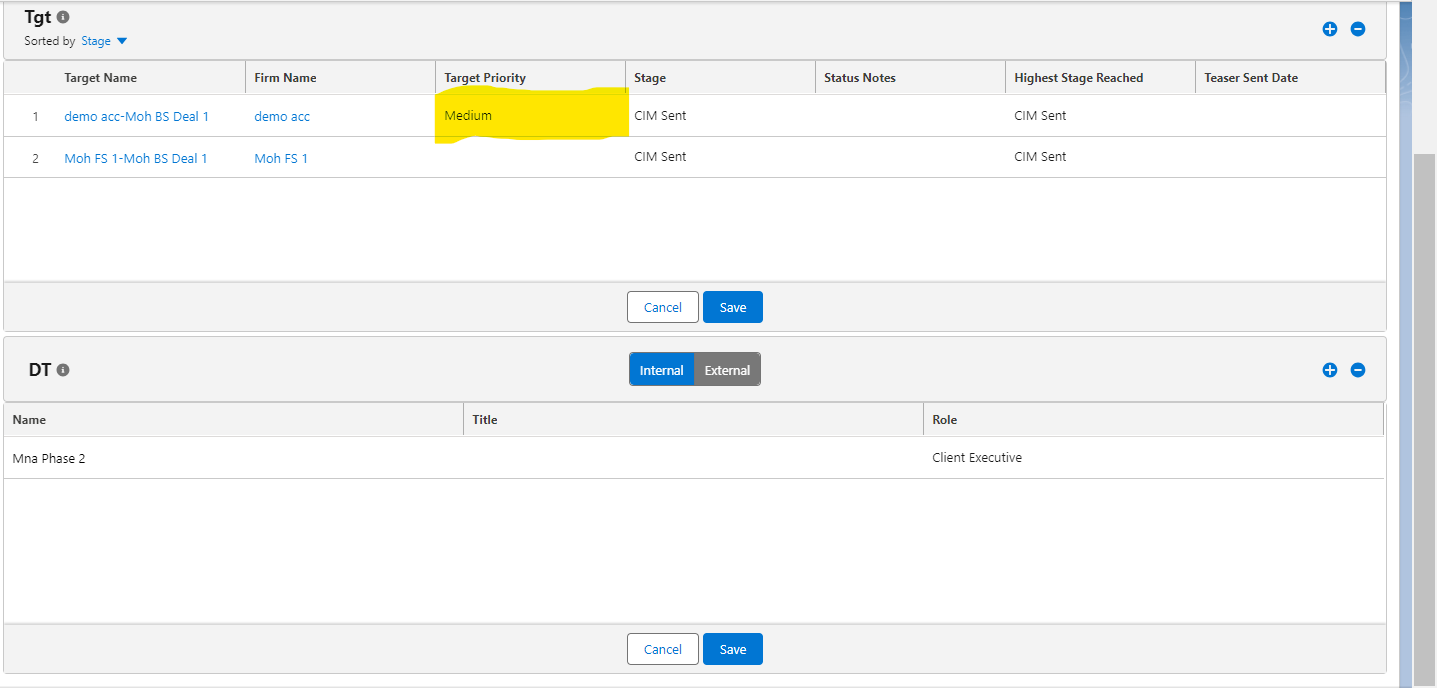Switch to Internal team view
Screen dimensions: 1437x688
point(661,370)
